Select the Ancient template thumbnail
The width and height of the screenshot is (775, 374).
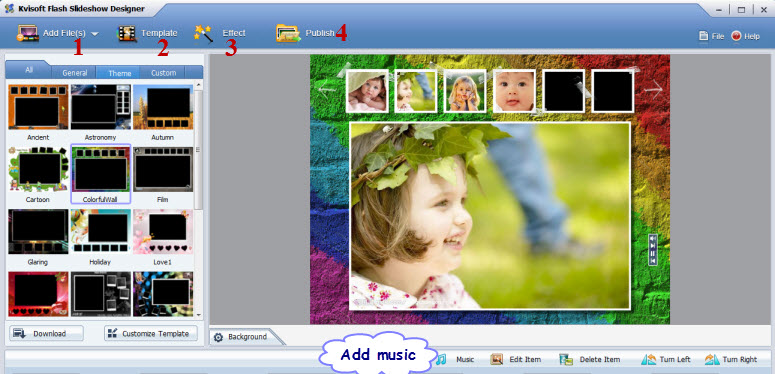click(38, 107)
